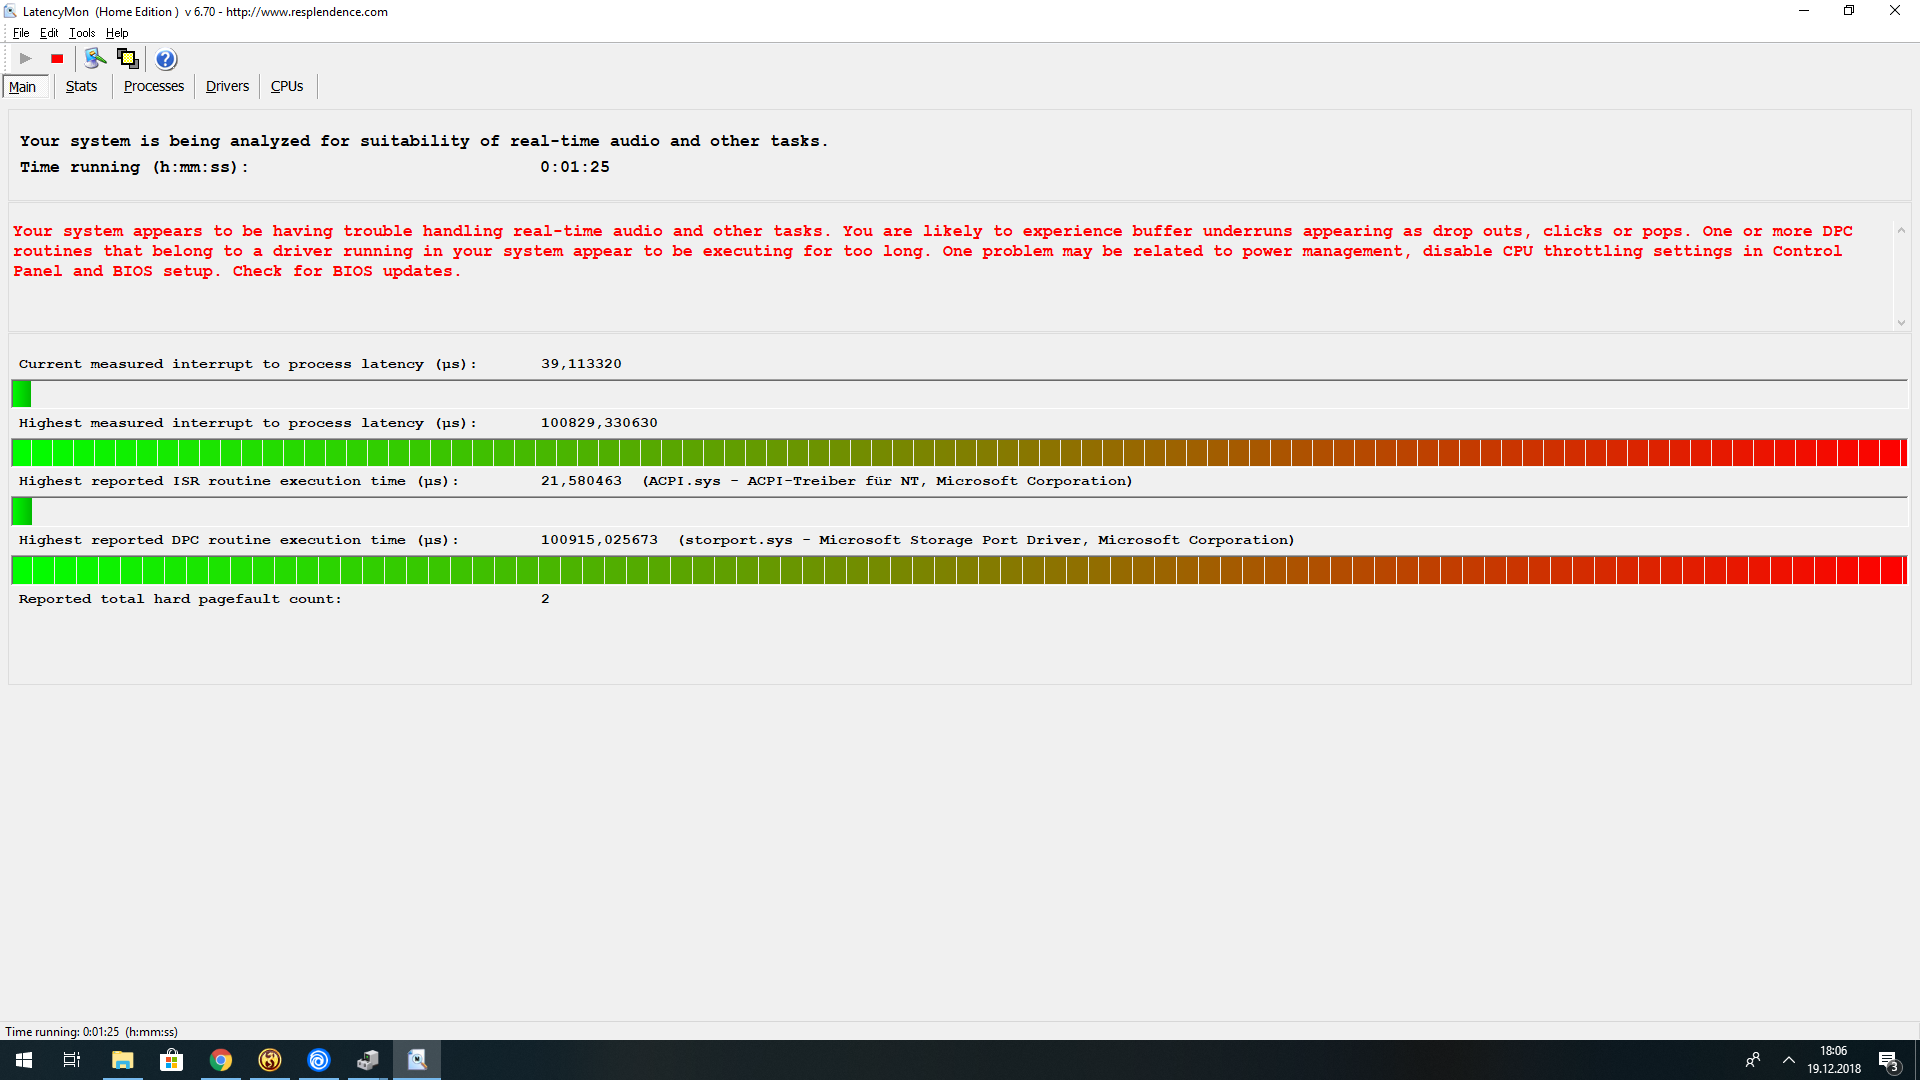Open the Tools menu
Image resolution: width=1920 pixels, height=1080 pixels.
pos(82,33)
